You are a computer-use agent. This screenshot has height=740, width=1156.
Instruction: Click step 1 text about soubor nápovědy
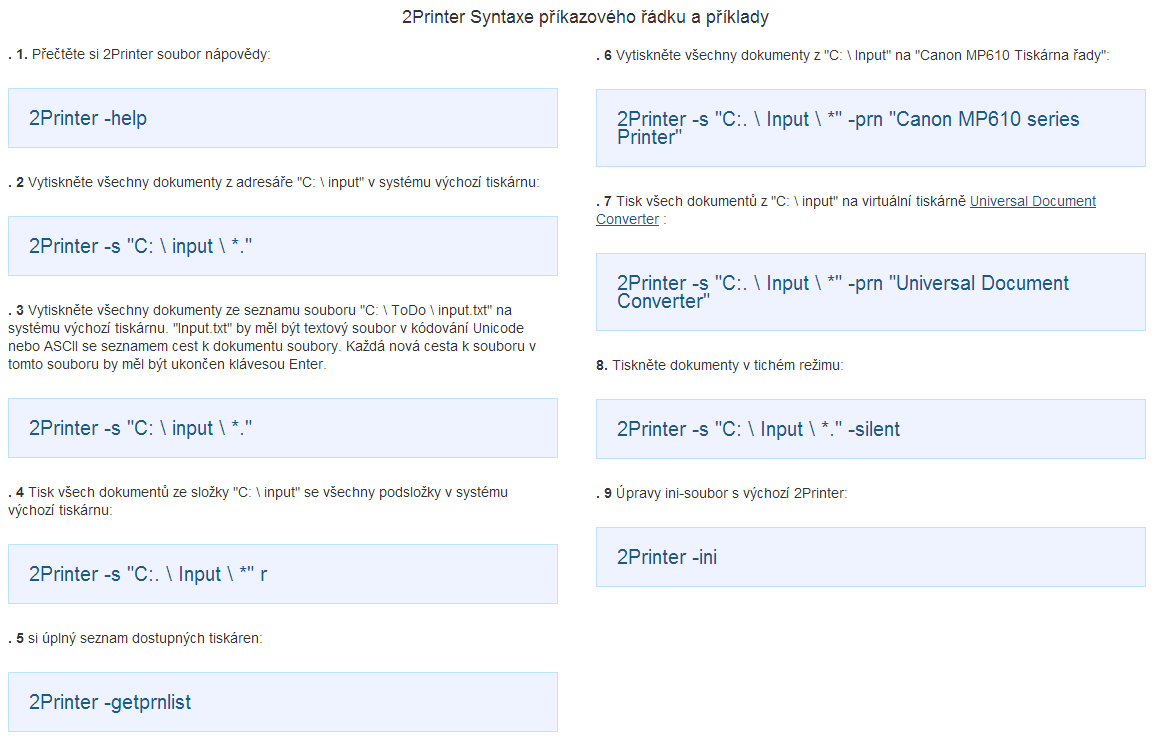tap(150, 54)
